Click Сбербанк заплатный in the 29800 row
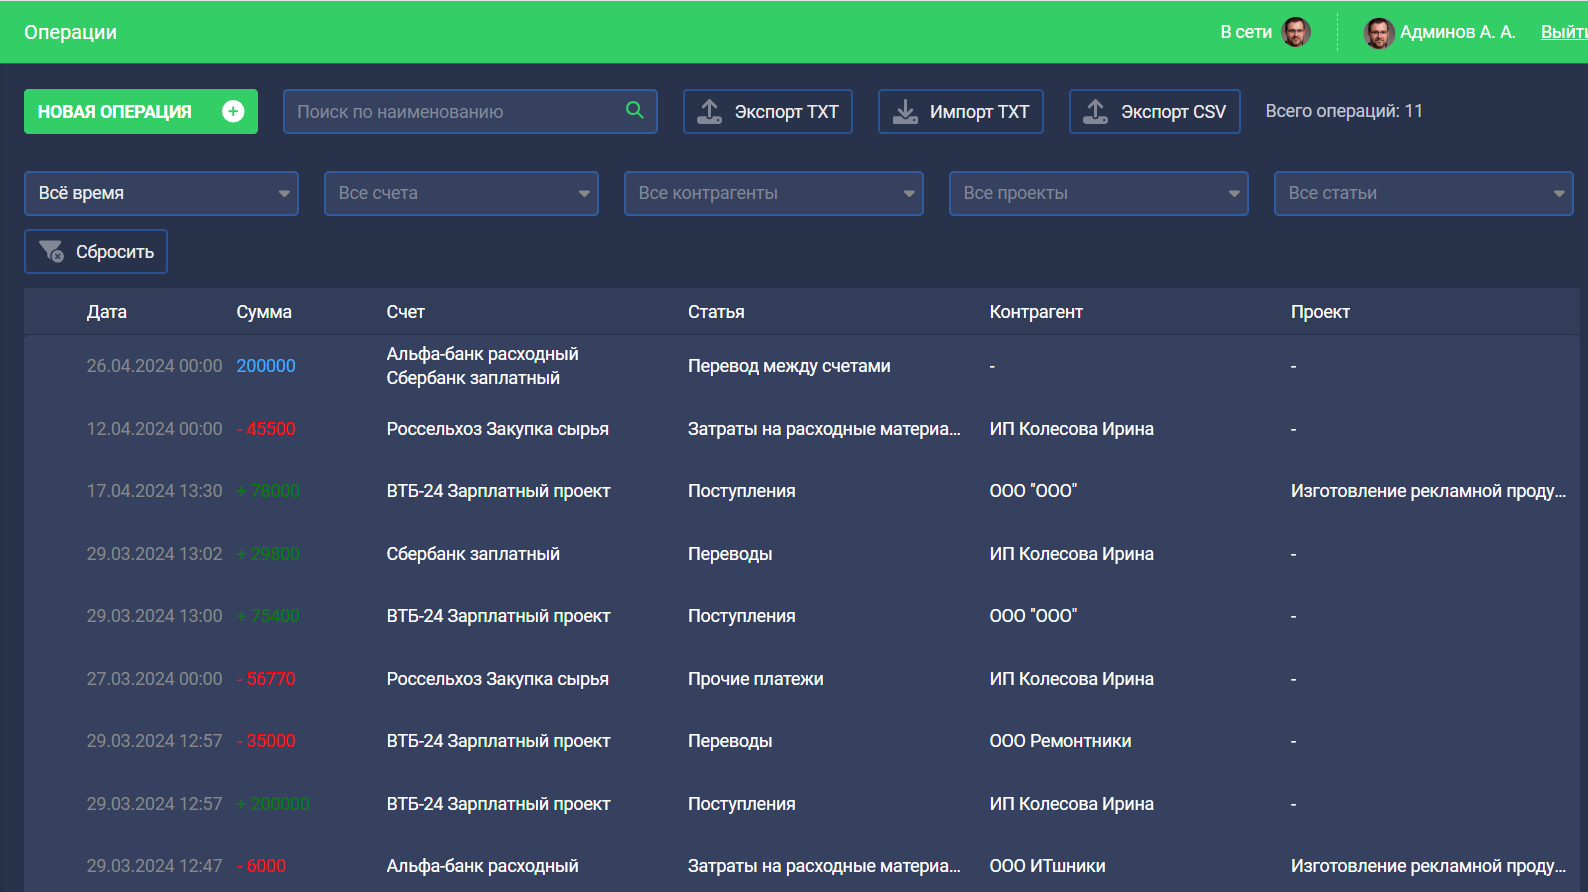 tap(473, 554)
